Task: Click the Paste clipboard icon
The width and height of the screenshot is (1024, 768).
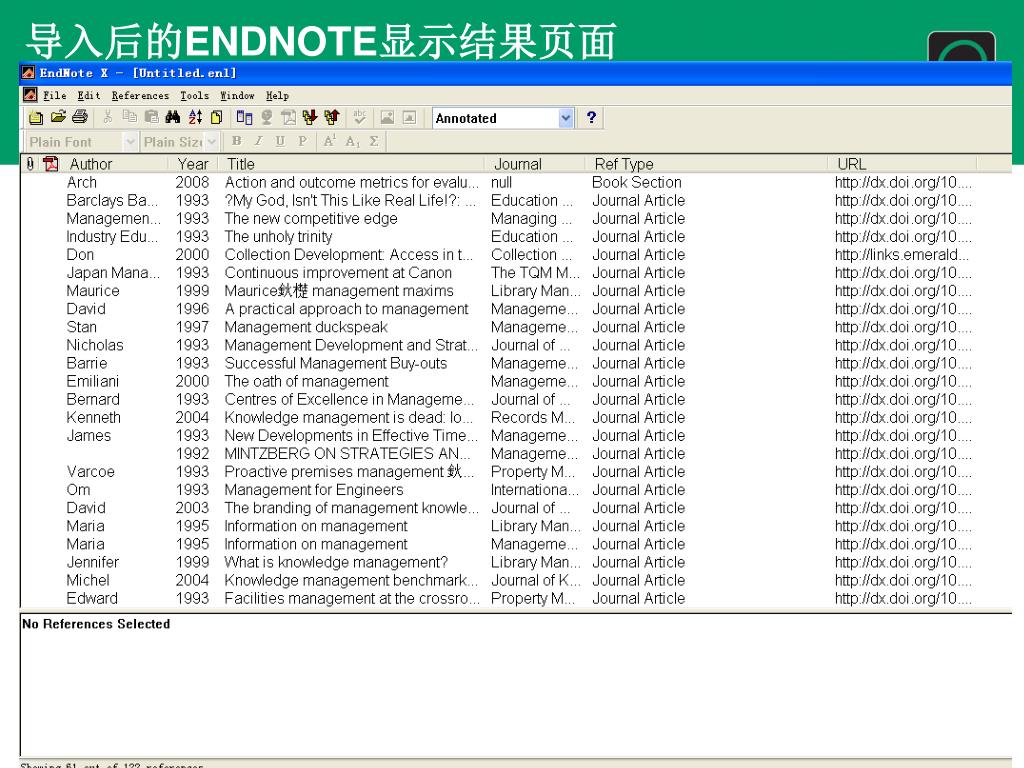Action: [152, 118]
